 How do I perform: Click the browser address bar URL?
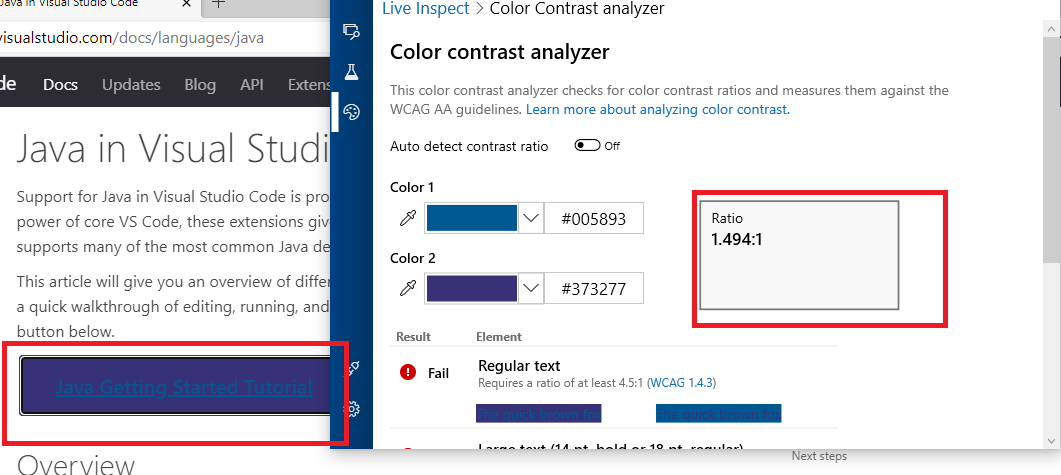click(x=132, y=38)
